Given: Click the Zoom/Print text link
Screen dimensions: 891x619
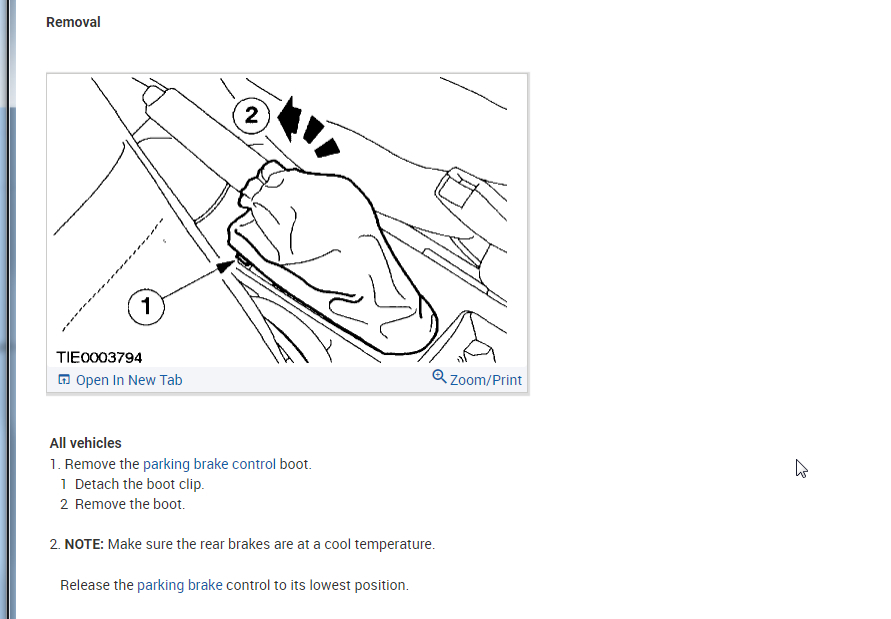Looking at the screenshot, I should [x=486, y=380].
